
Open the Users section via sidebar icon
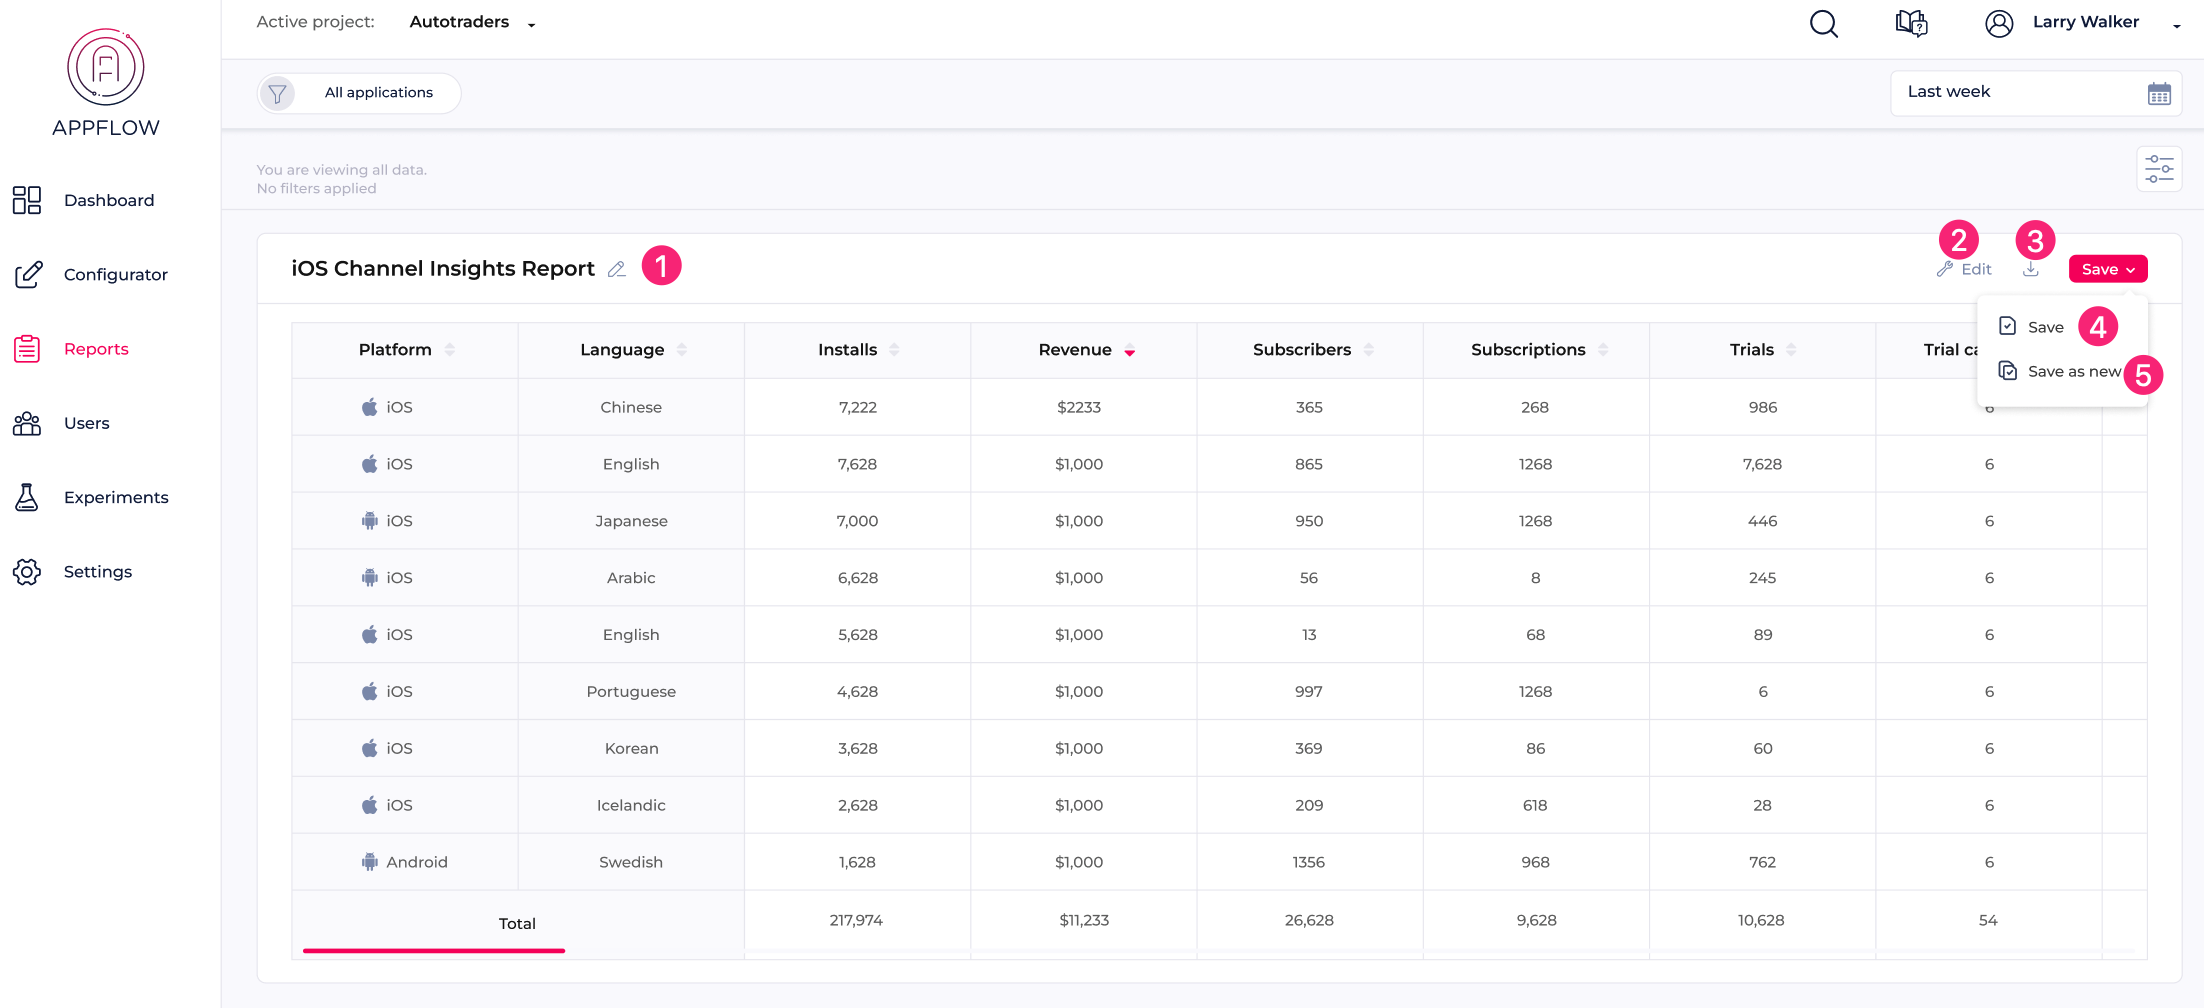[27, 423]
